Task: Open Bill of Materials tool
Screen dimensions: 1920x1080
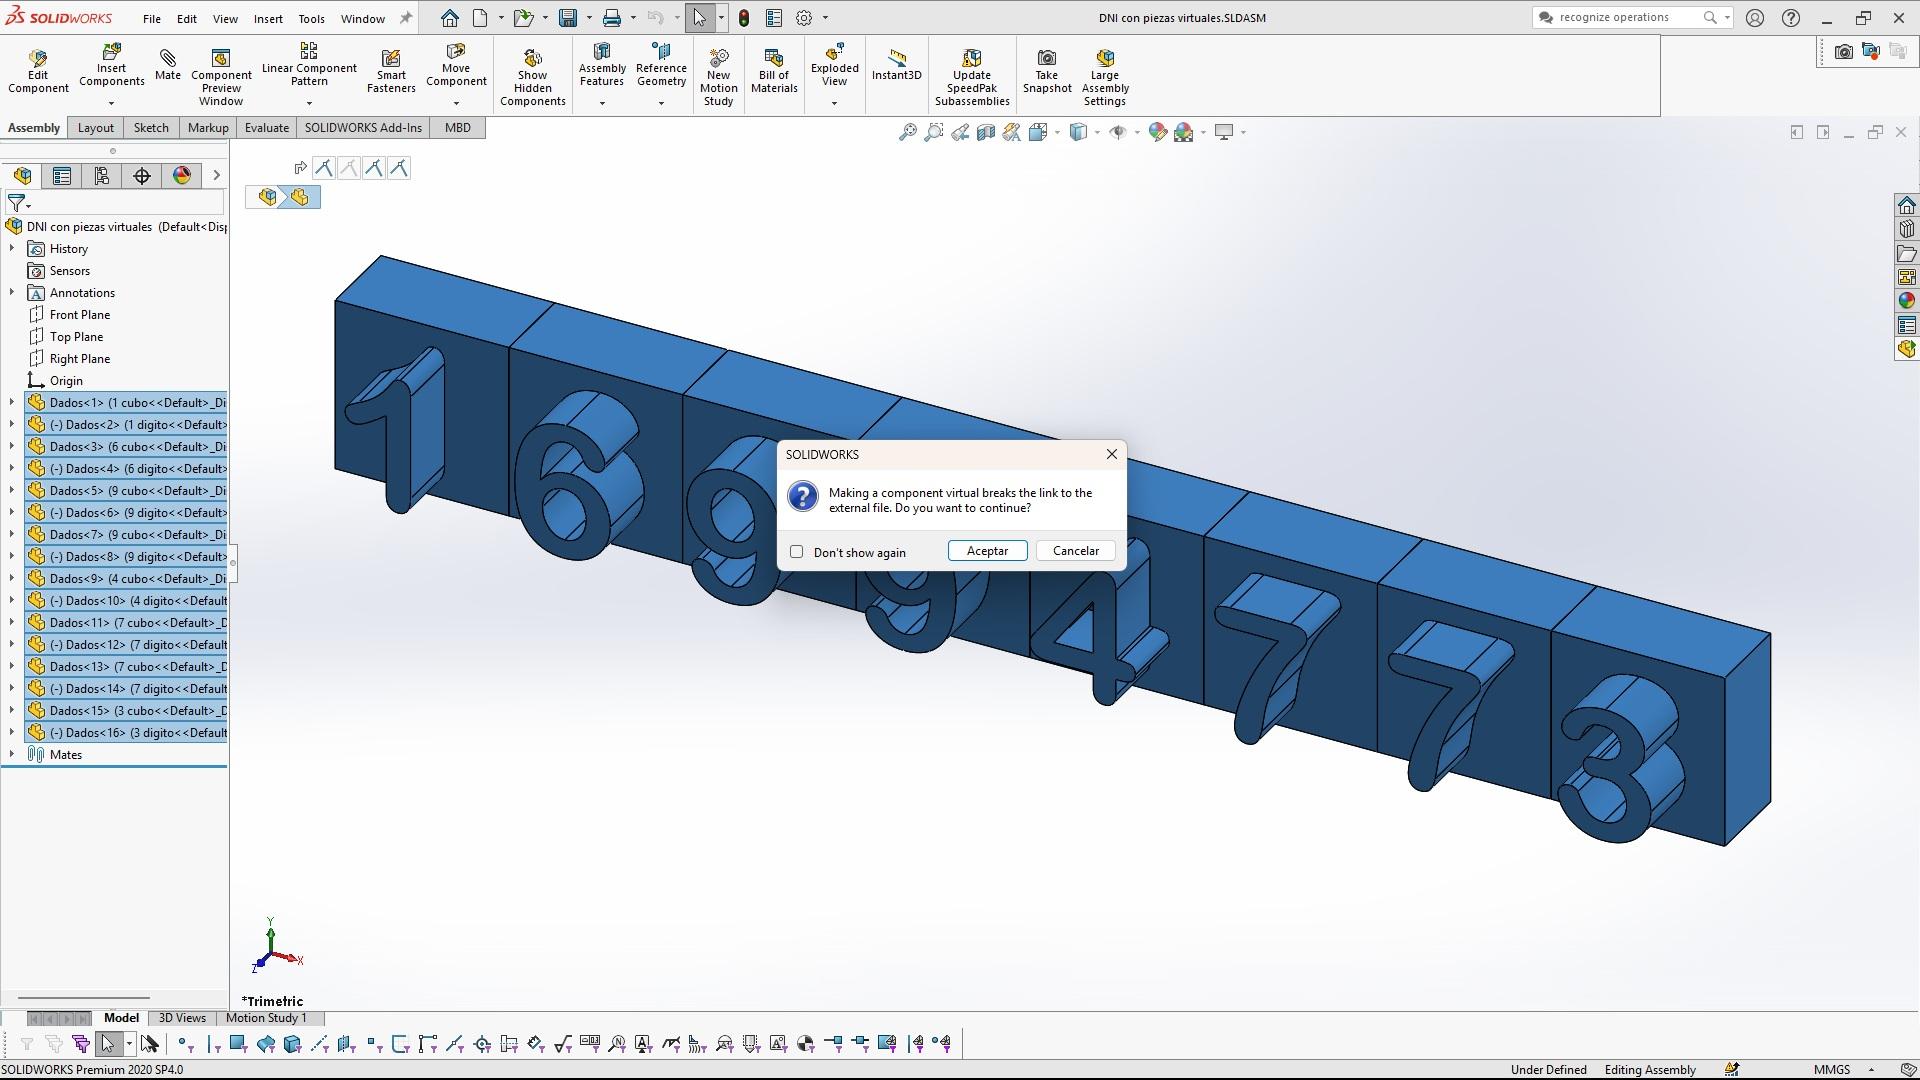Action: click(x=774, y=72)
